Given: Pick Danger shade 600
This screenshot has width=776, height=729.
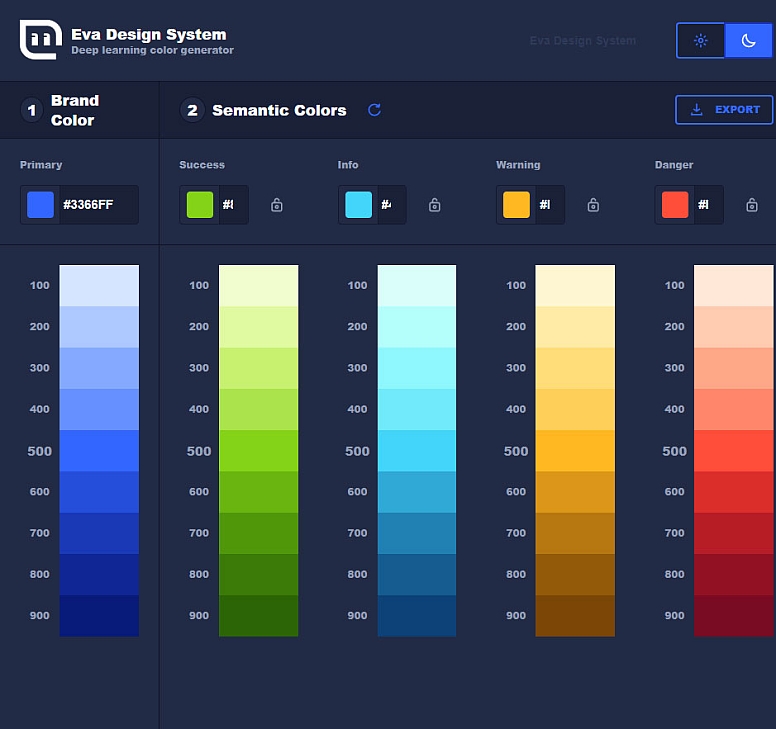Looking at the screenshot, I should point(733,492).
